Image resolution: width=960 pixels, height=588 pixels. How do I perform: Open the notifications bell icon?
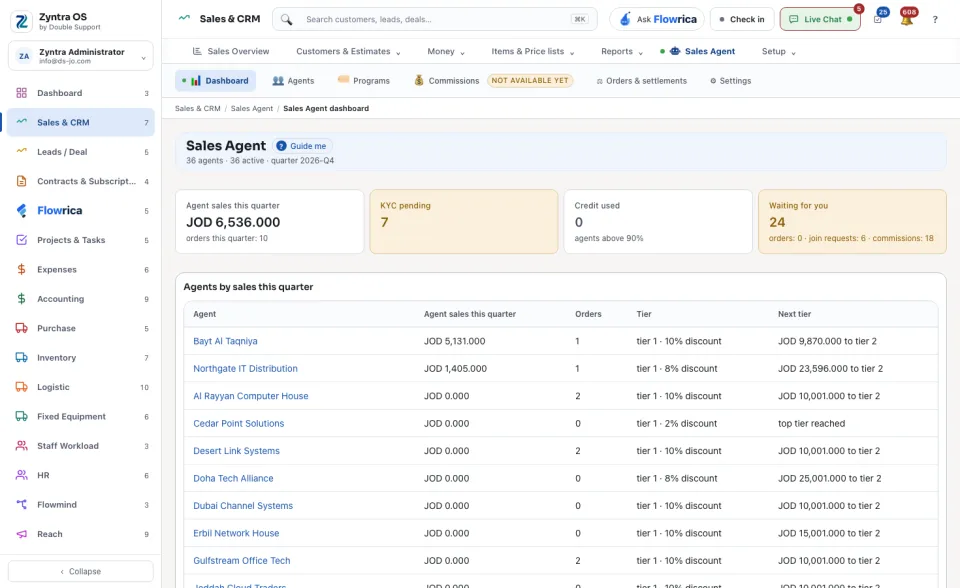pos(907,18)
